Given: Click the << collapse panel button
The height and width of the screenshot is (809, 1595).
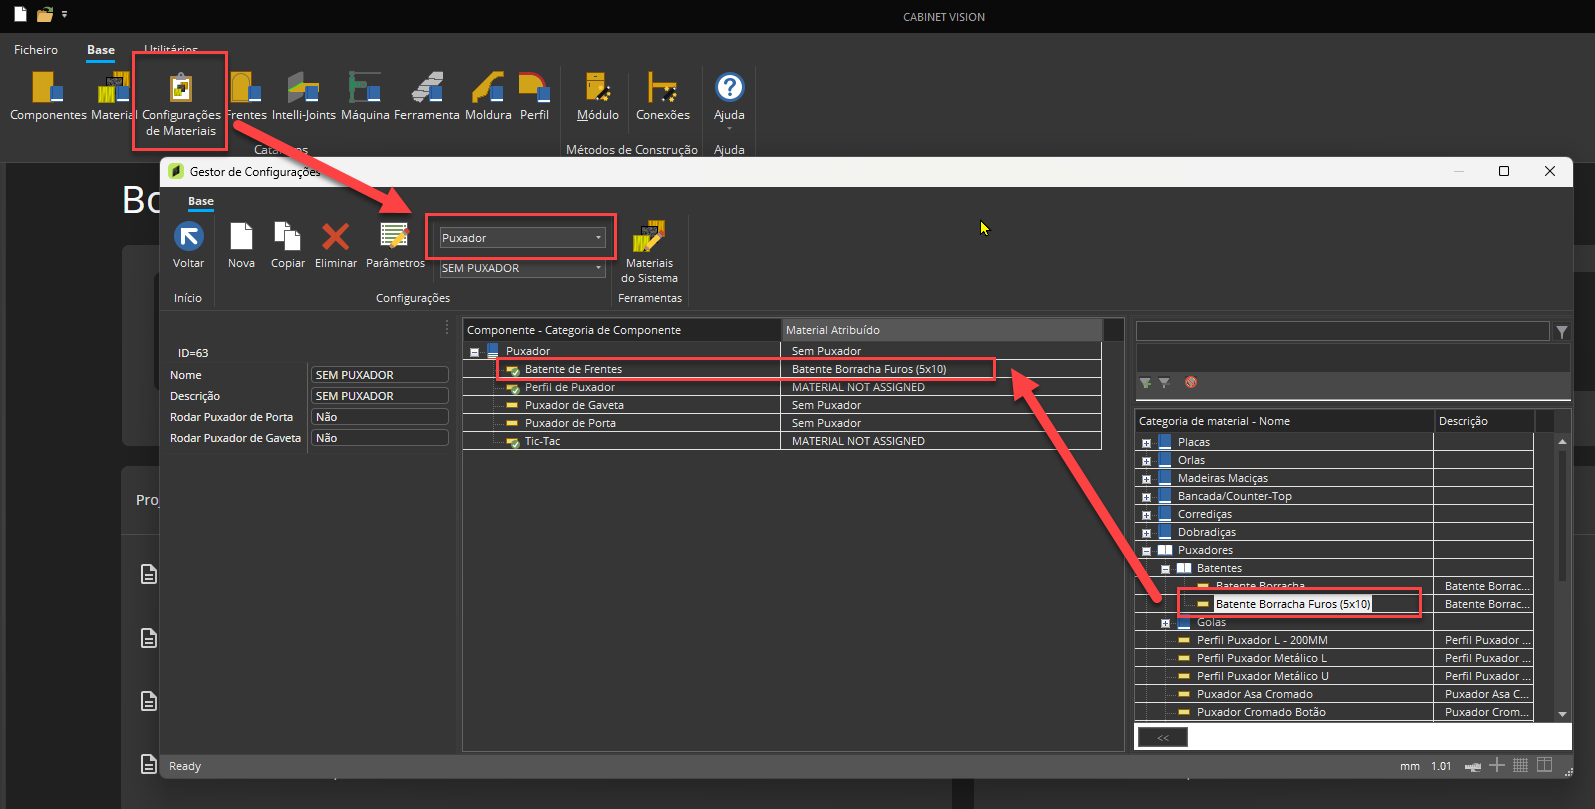Looking at the screenshot, I should tap(1162, 737).
